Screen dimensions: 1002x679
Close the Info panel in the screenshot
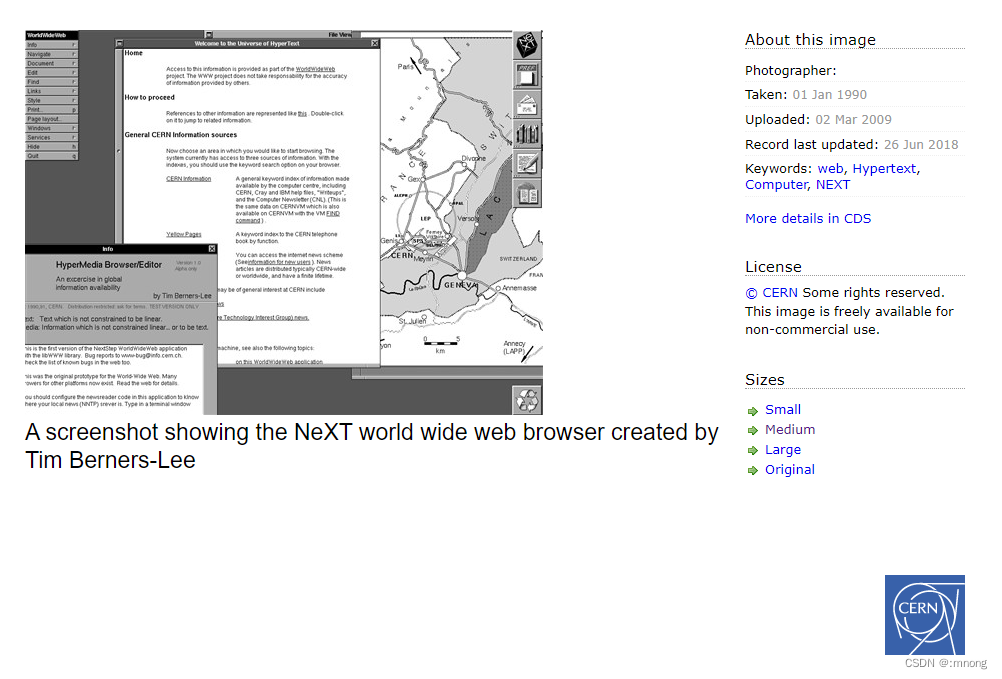coord(212,248)
